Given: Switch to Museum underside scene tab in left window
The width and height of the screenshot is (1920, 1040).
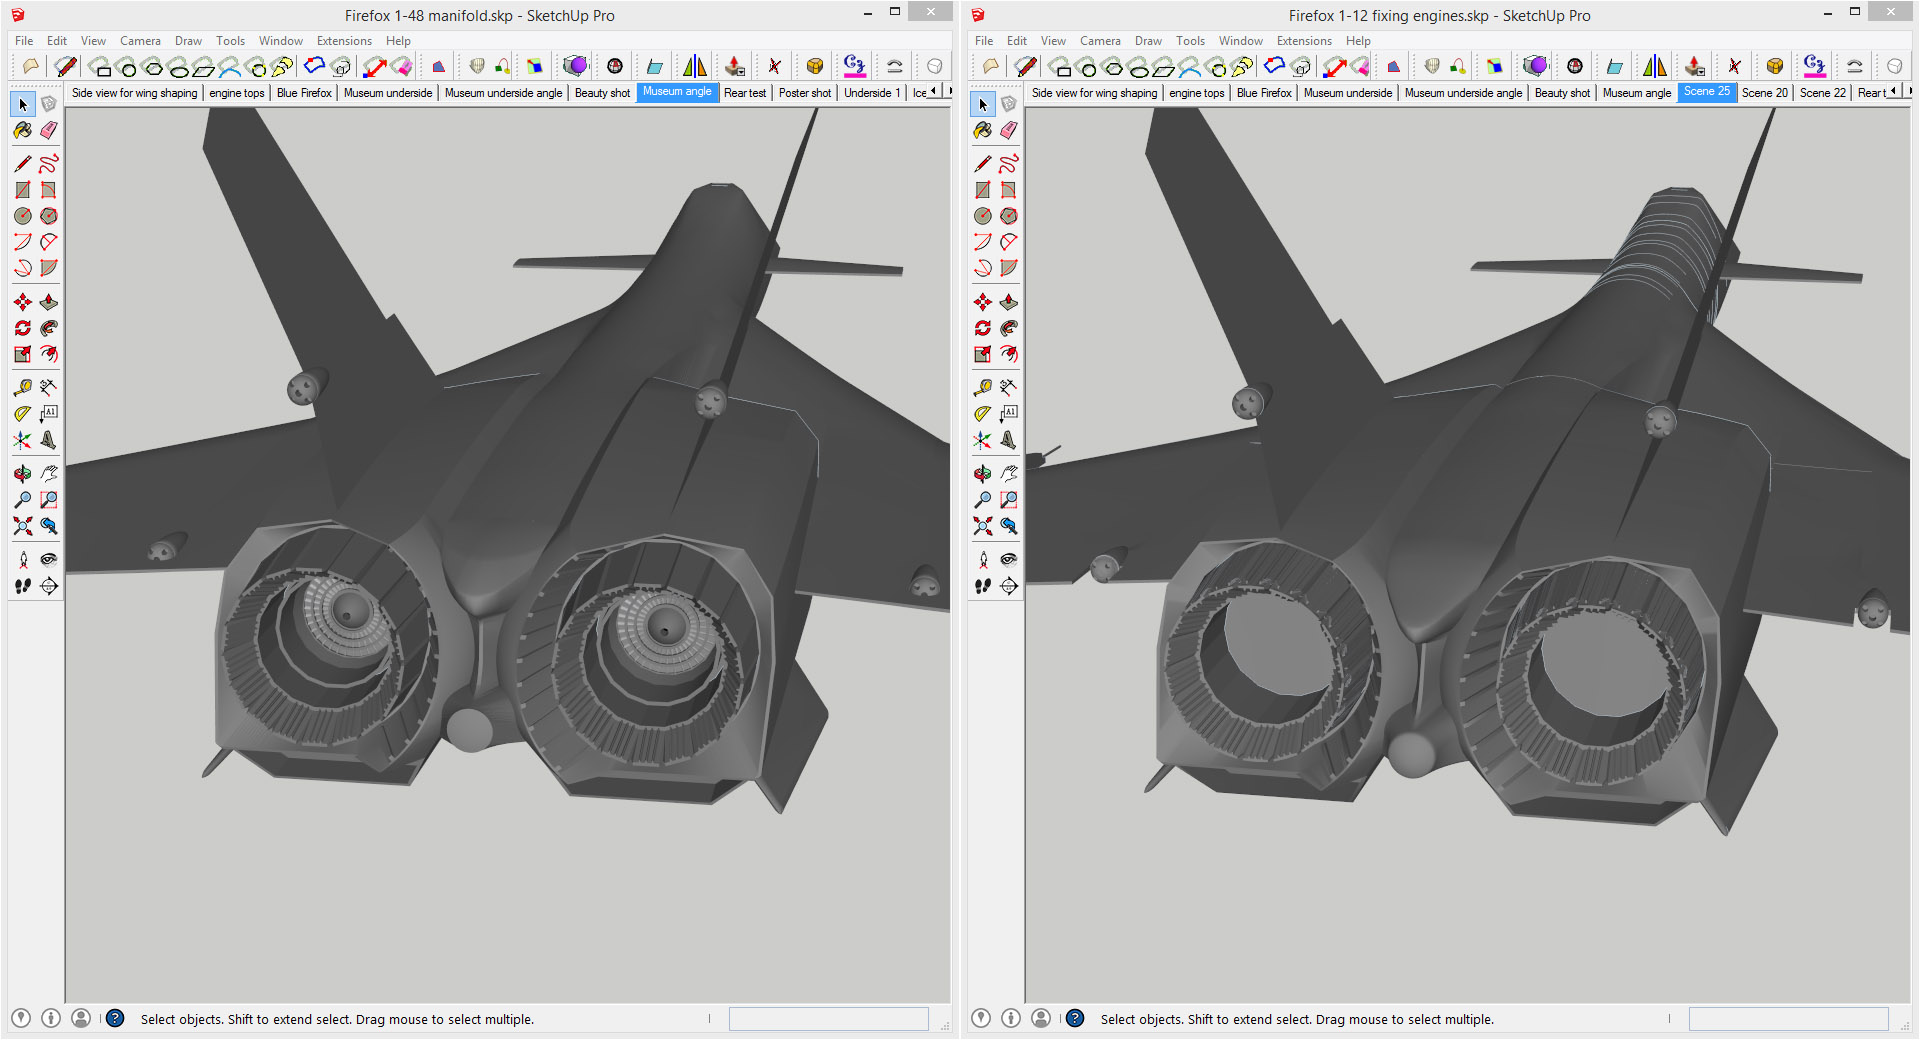Looking at the screenshot, I should [388, 93].
